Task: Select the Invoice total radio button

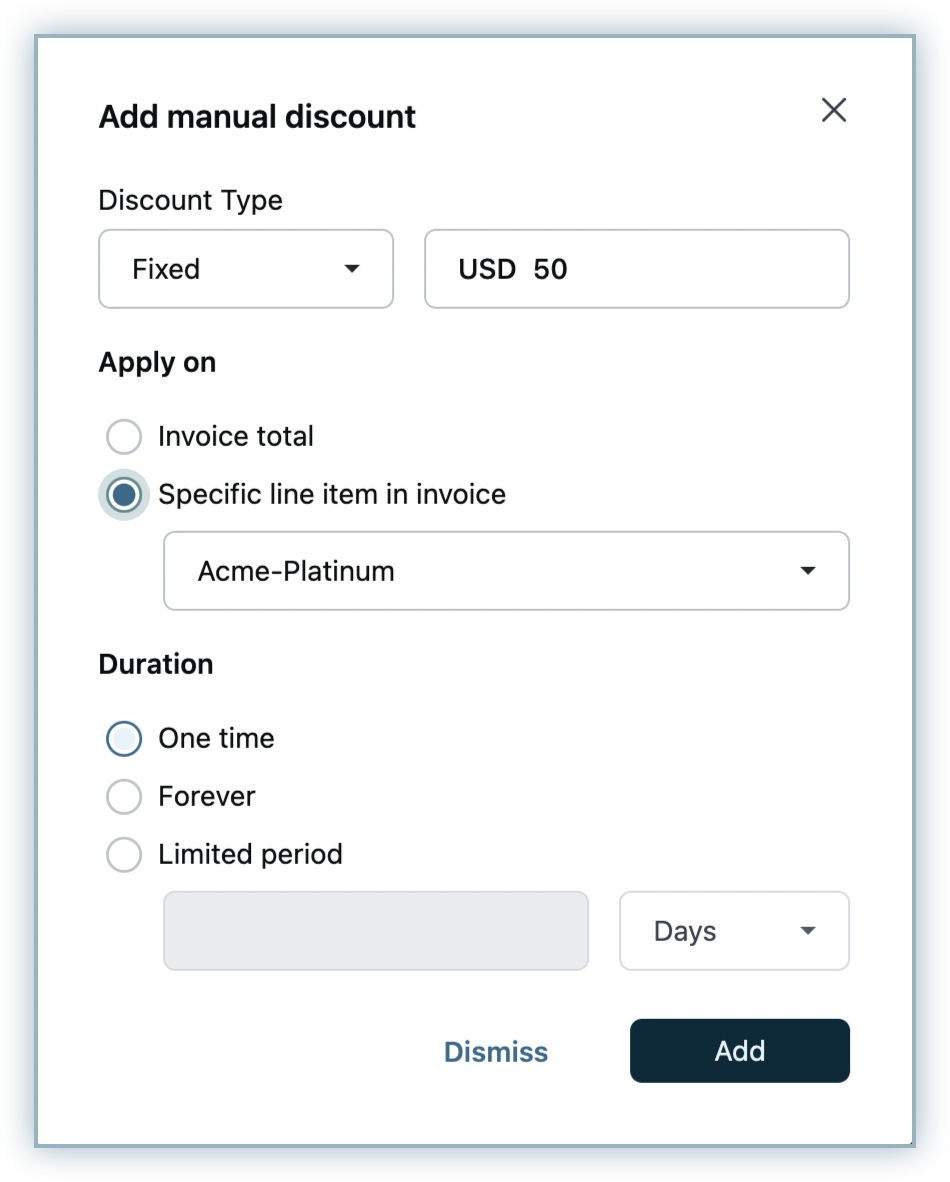Action: (x=124, y=437)
